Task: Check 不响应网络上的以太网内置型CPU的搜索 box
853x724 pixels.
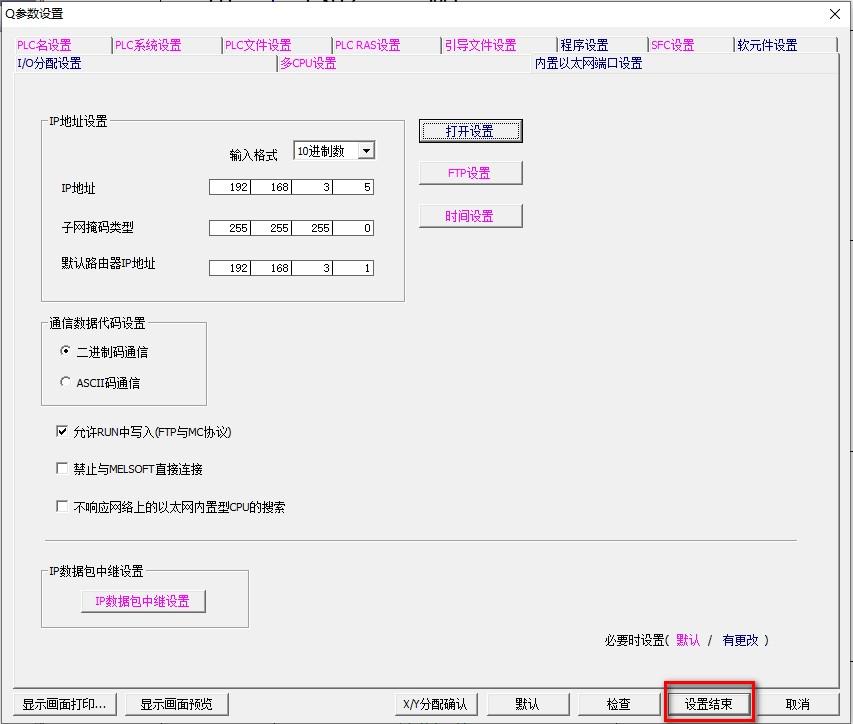Action: (x=62, y=506)
